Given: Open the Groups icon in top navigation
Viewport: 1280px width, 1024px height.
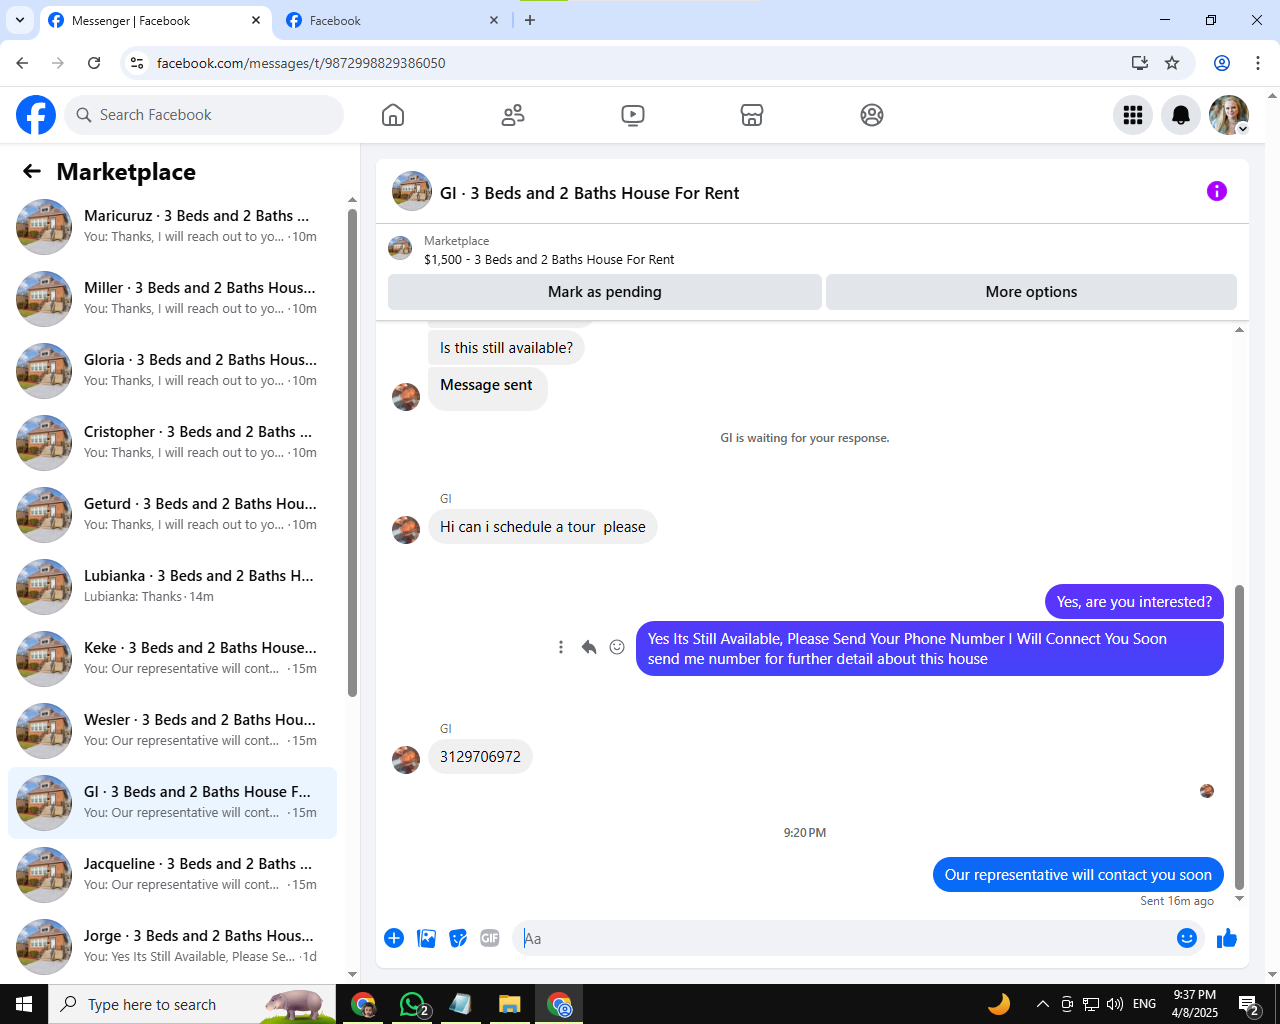Looking at the screenshot, I should click(872, 115).
